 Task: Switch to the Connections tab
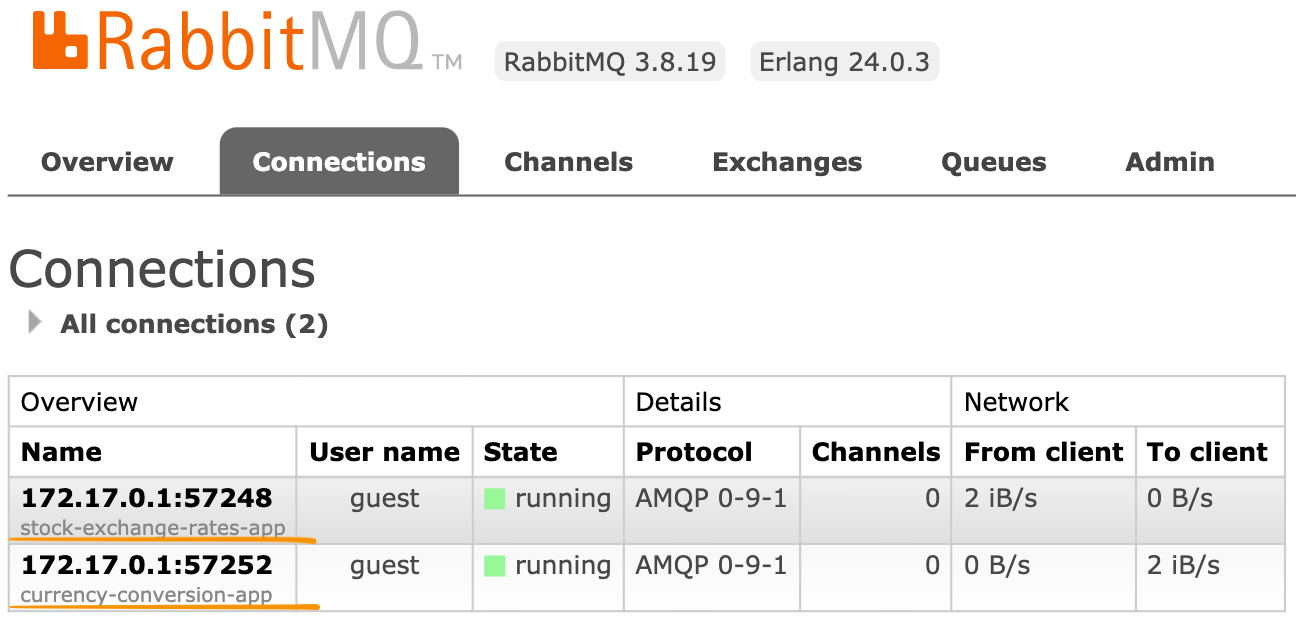339,161
